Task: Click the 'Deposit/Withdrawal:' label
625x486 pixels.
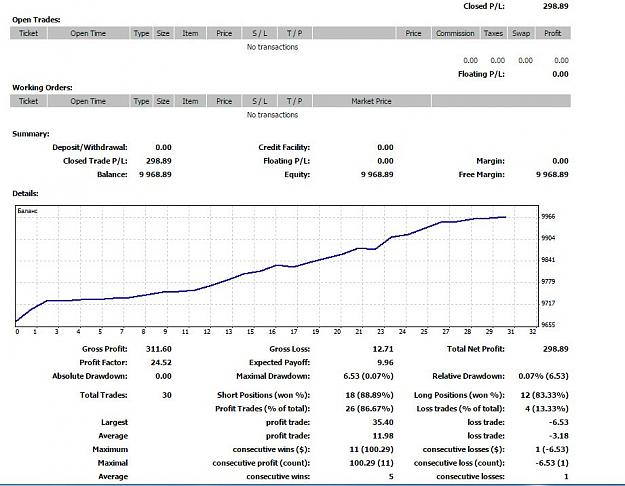Action: [x=90, y=148]
